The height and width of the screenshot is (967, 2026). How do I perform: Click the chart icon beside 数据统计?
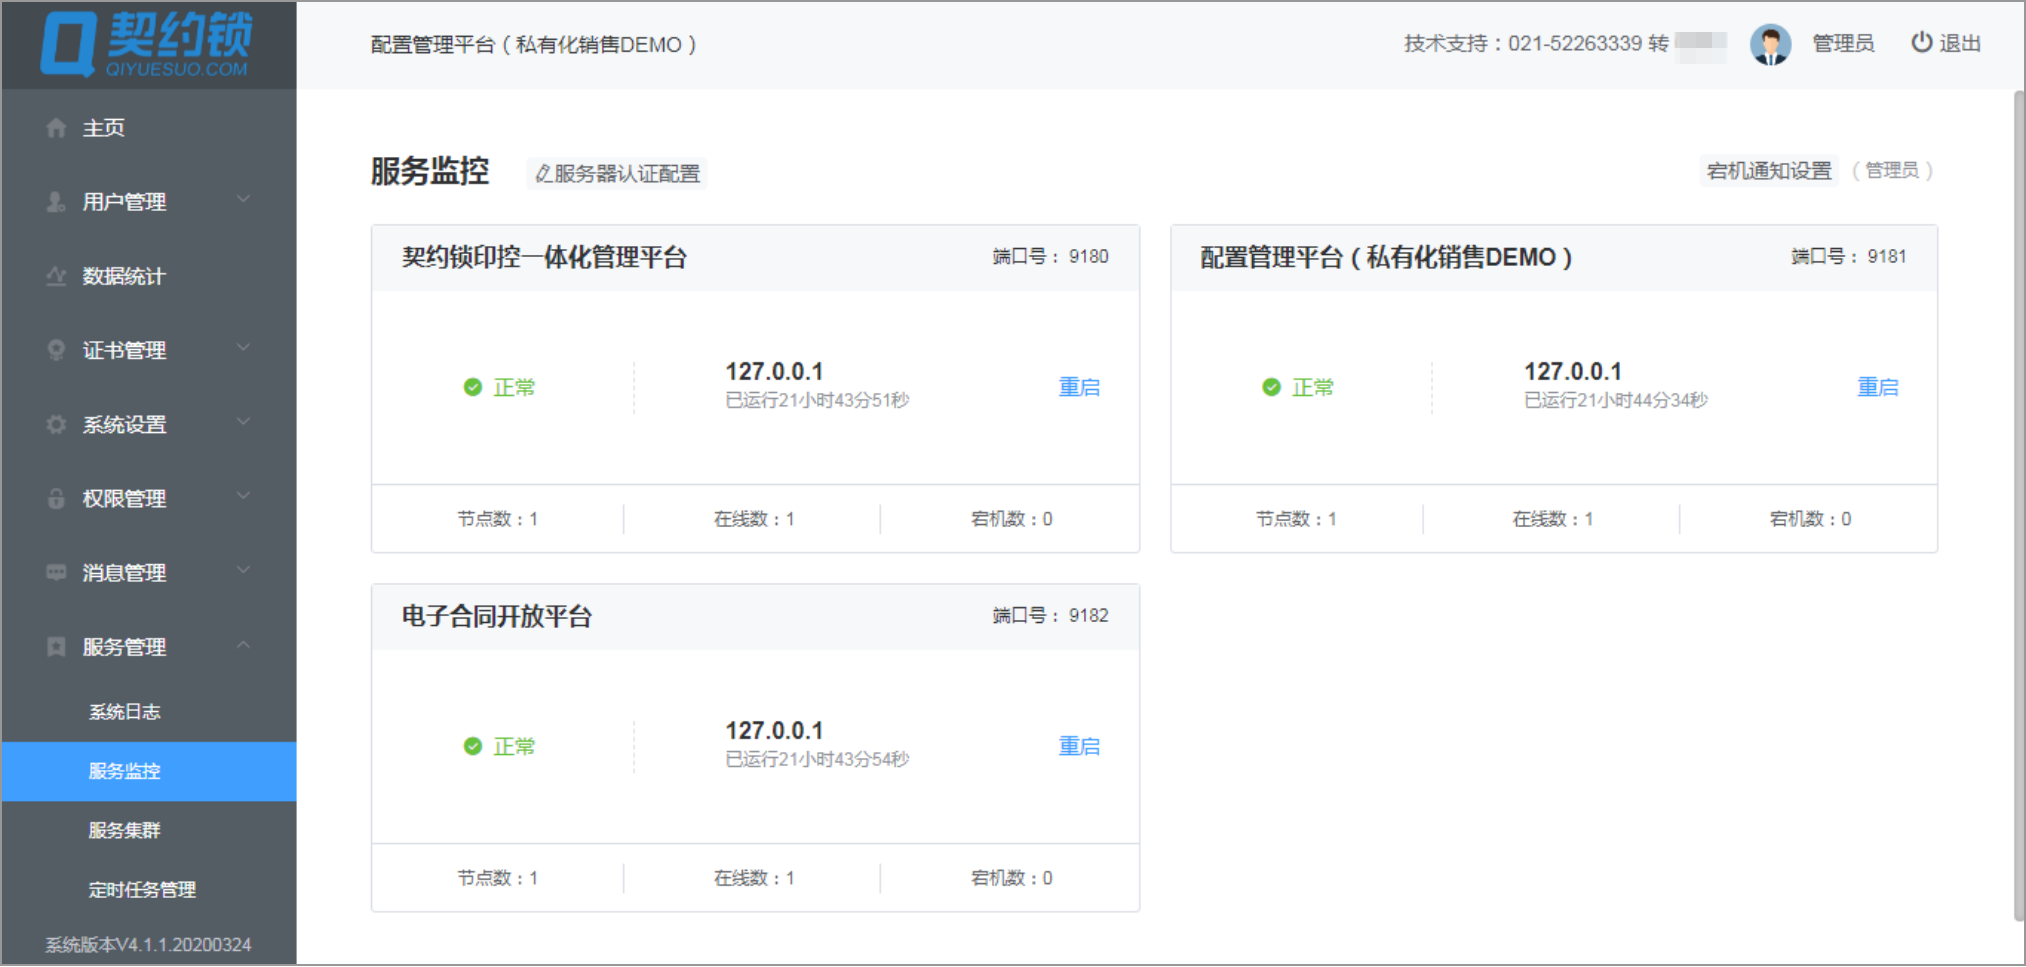pos(56,276)
